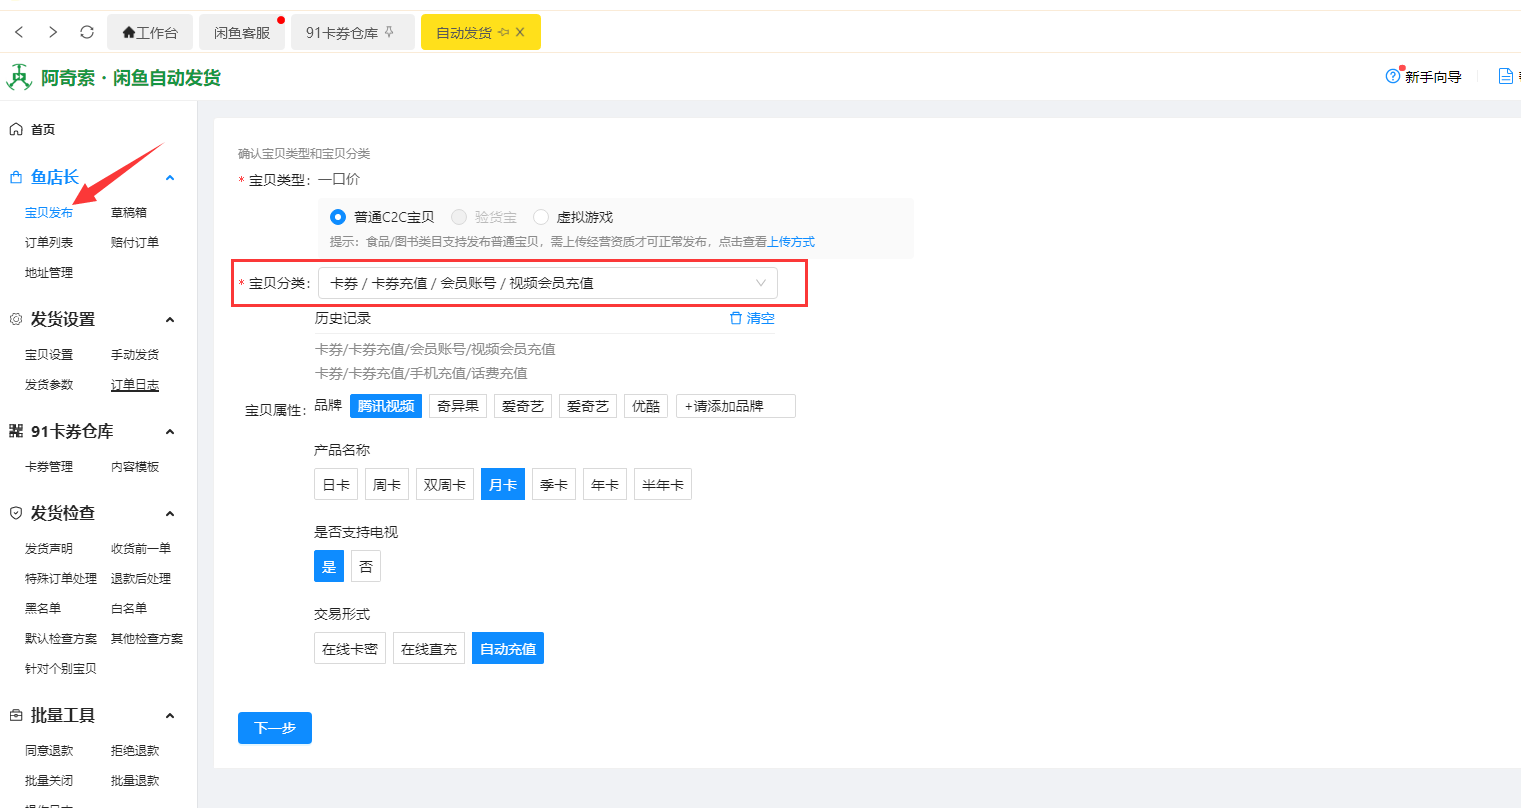The width and height of the screenshot is (1521, 808).
Task: Switch to the 闲鱼客服 tab
Action: [242, 32]
